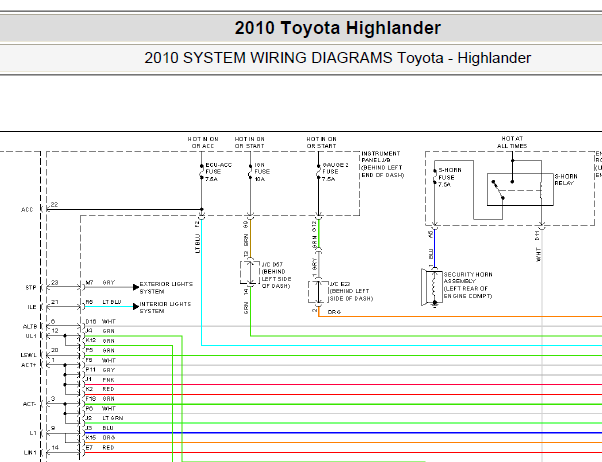Select the F18 GRN wire label
This screenshot has height=462, width=602.
(x=100, y=399)
